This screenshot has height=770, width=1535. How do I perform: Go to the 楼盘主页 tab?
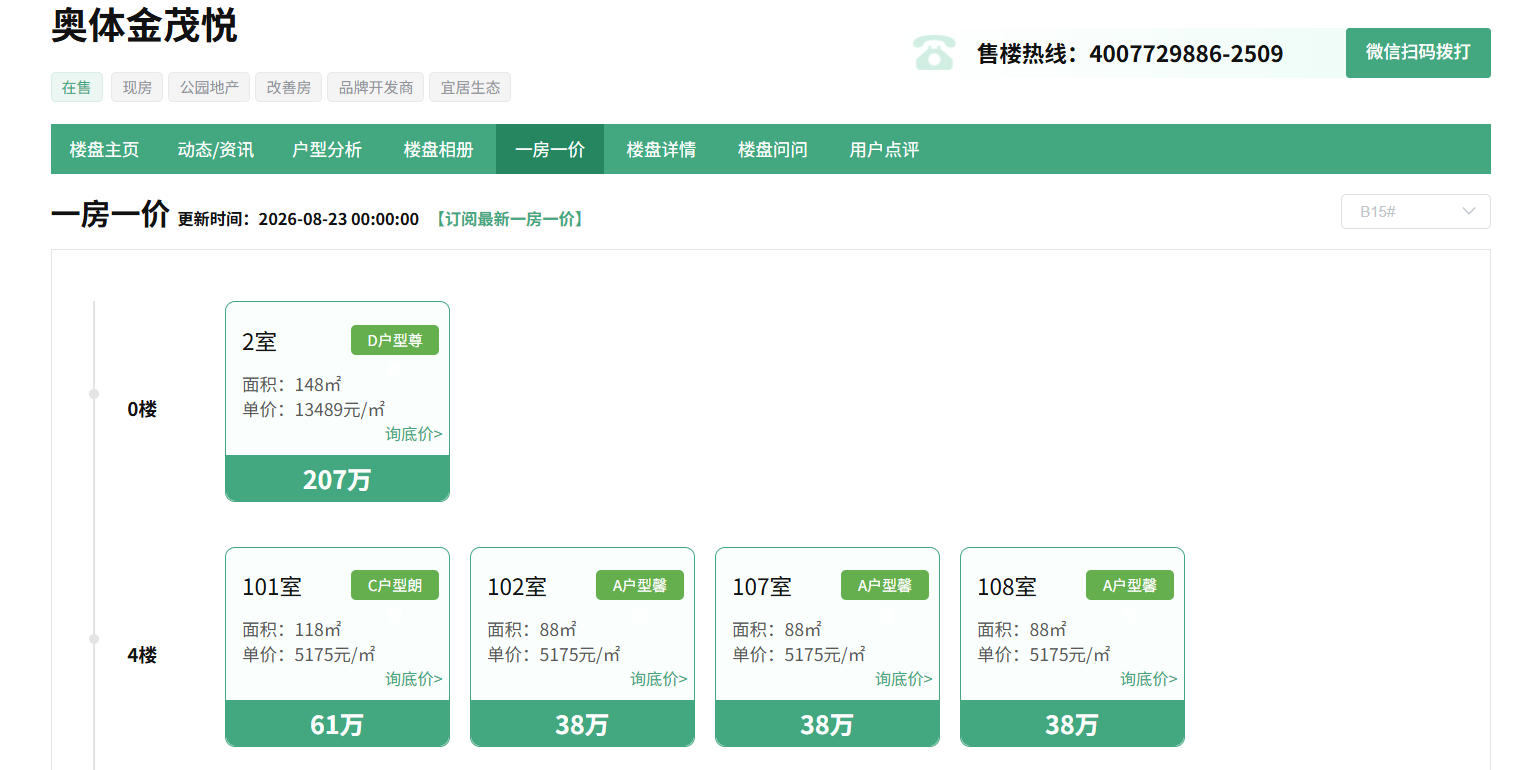pos(104,150)
